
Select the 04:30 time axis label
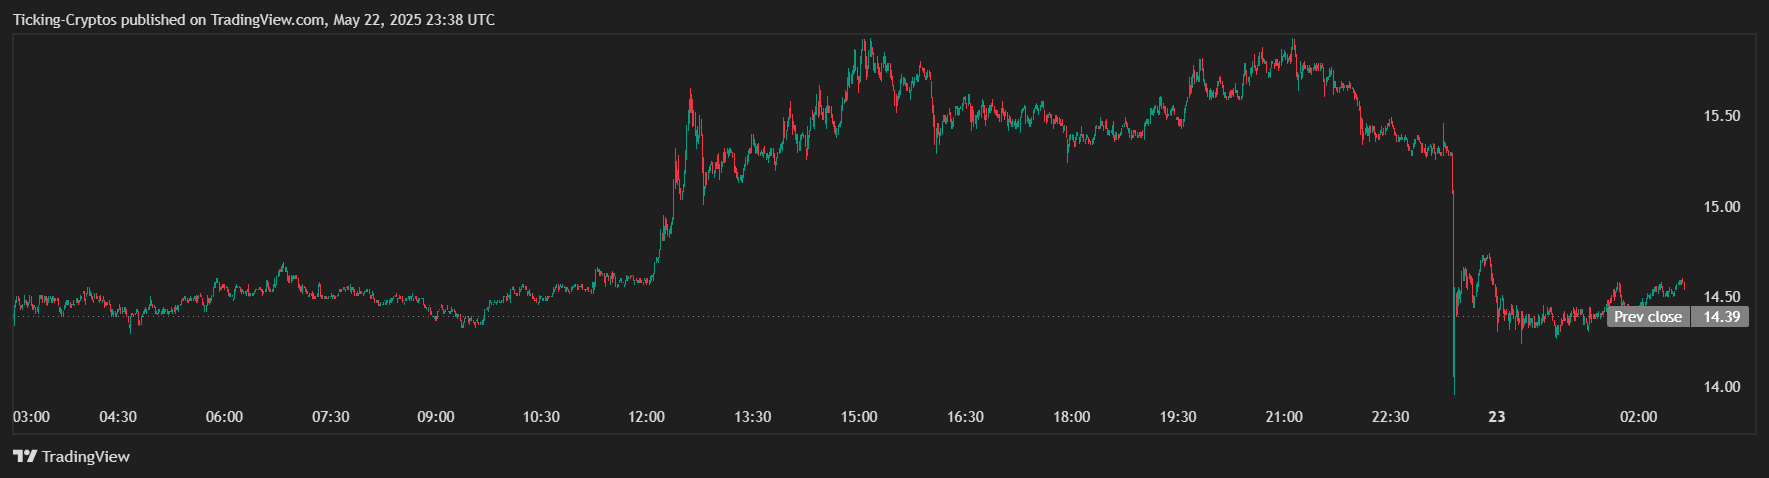tap(118, 417)
